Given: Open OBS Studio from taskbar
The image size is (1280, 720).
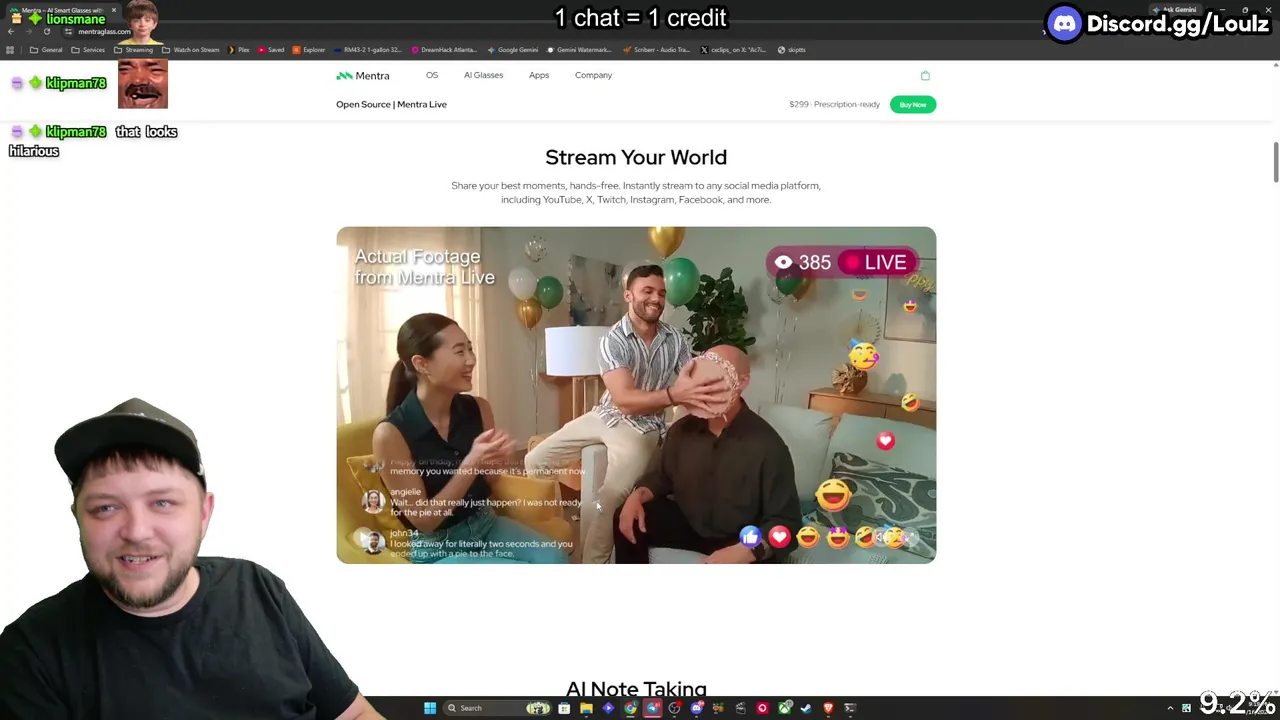Looking at the screenshot, I should tap(674, 708).
